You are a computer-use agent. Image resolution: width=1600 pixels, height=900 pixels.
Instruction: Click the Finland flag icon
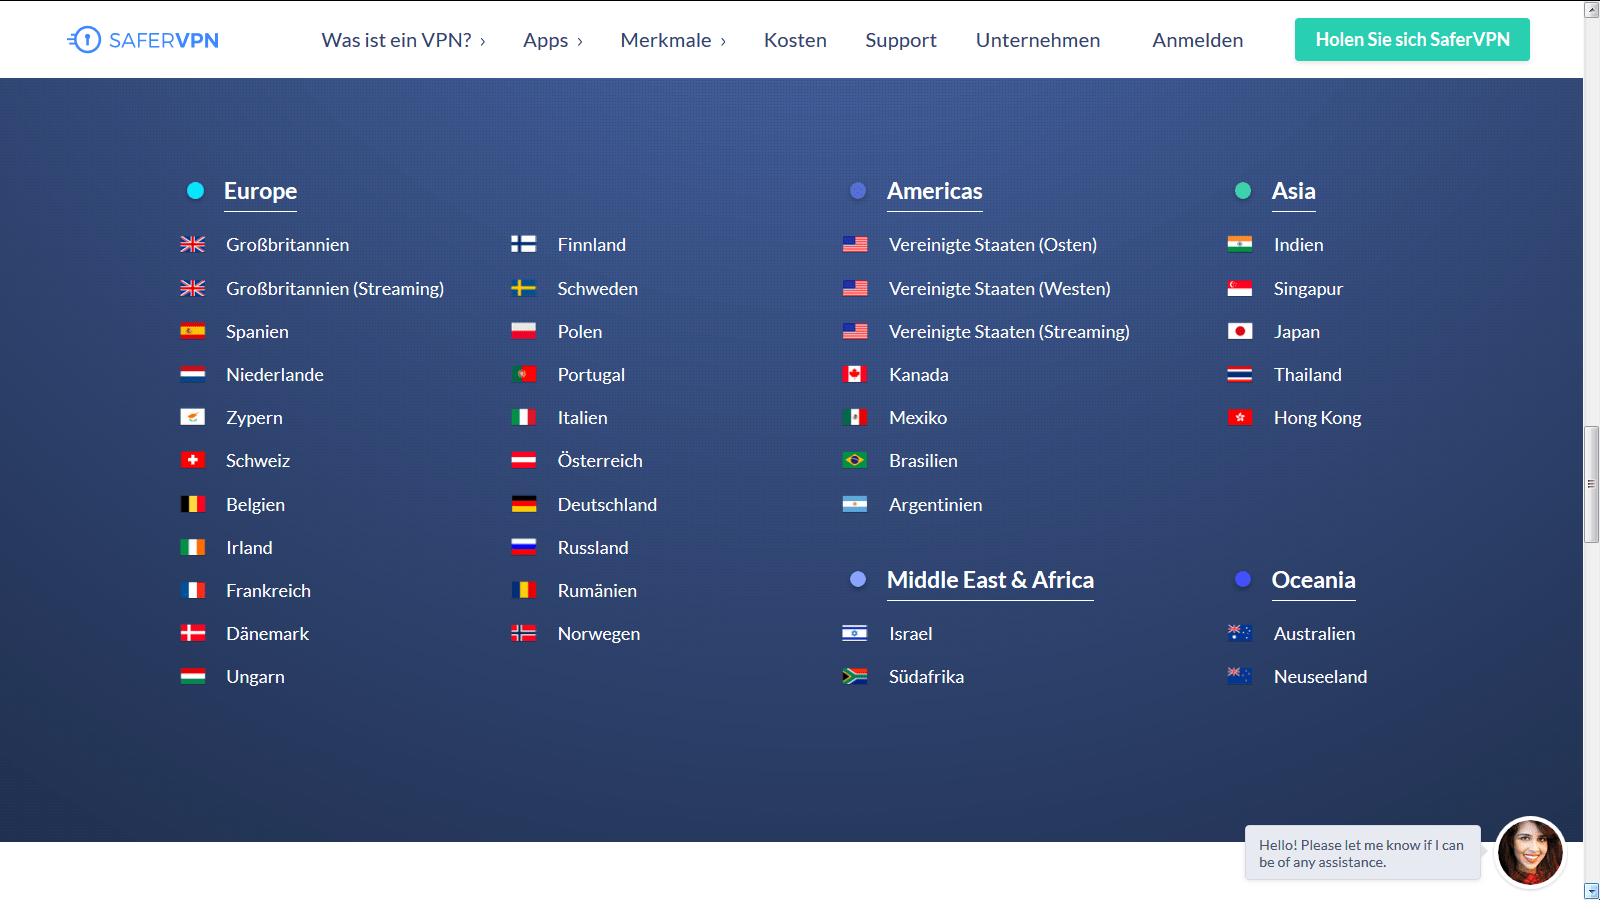523,244
